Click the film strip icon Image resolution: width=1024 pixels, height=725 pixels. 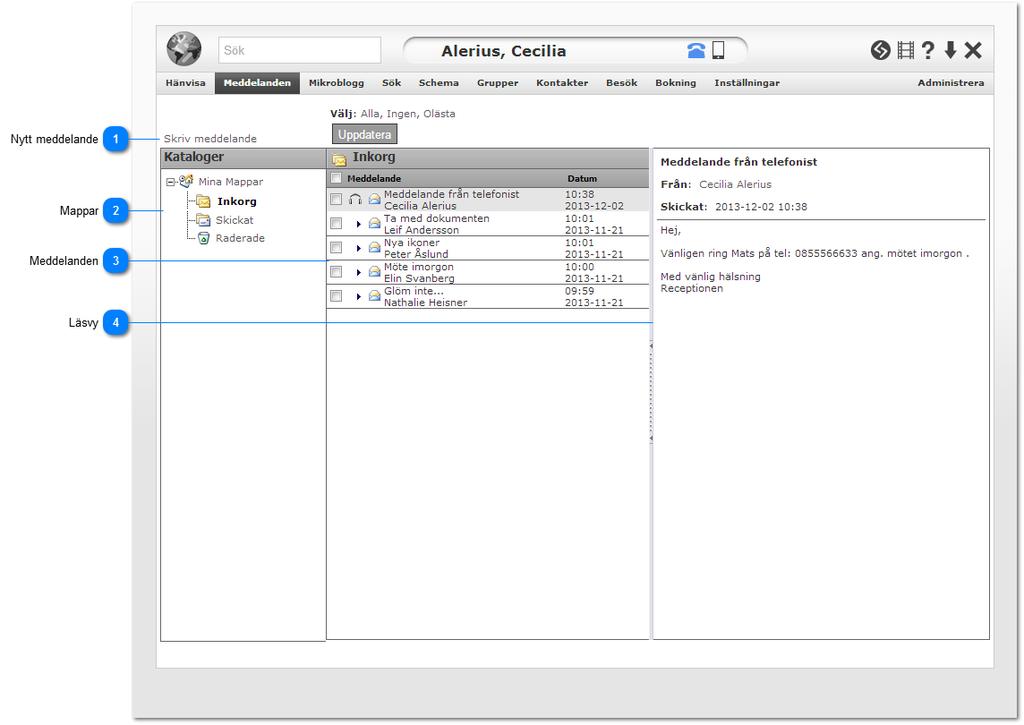click(x=905, y=50)
